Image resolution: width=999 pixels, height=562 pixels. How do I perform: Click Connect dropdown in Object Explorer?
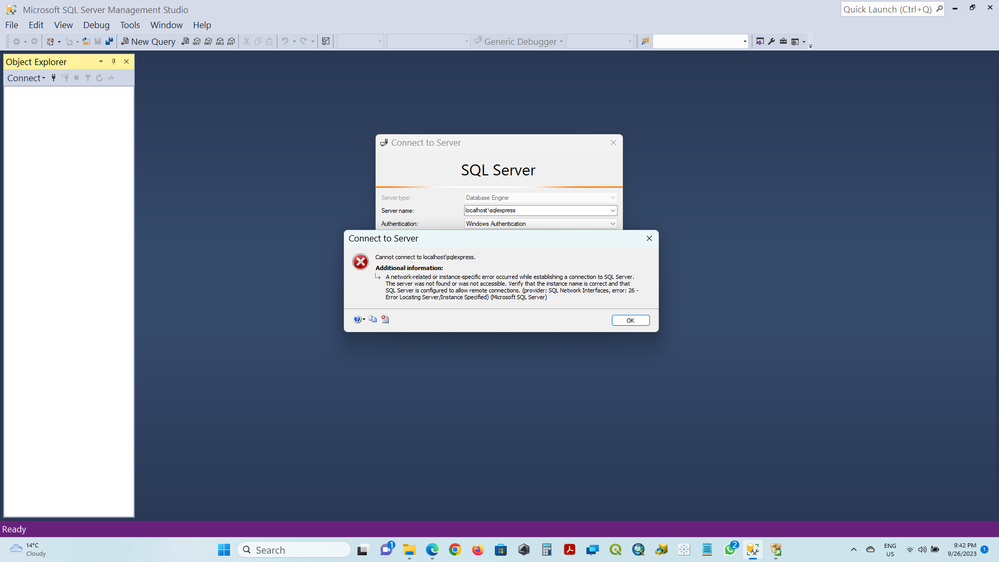coord(26,78)
